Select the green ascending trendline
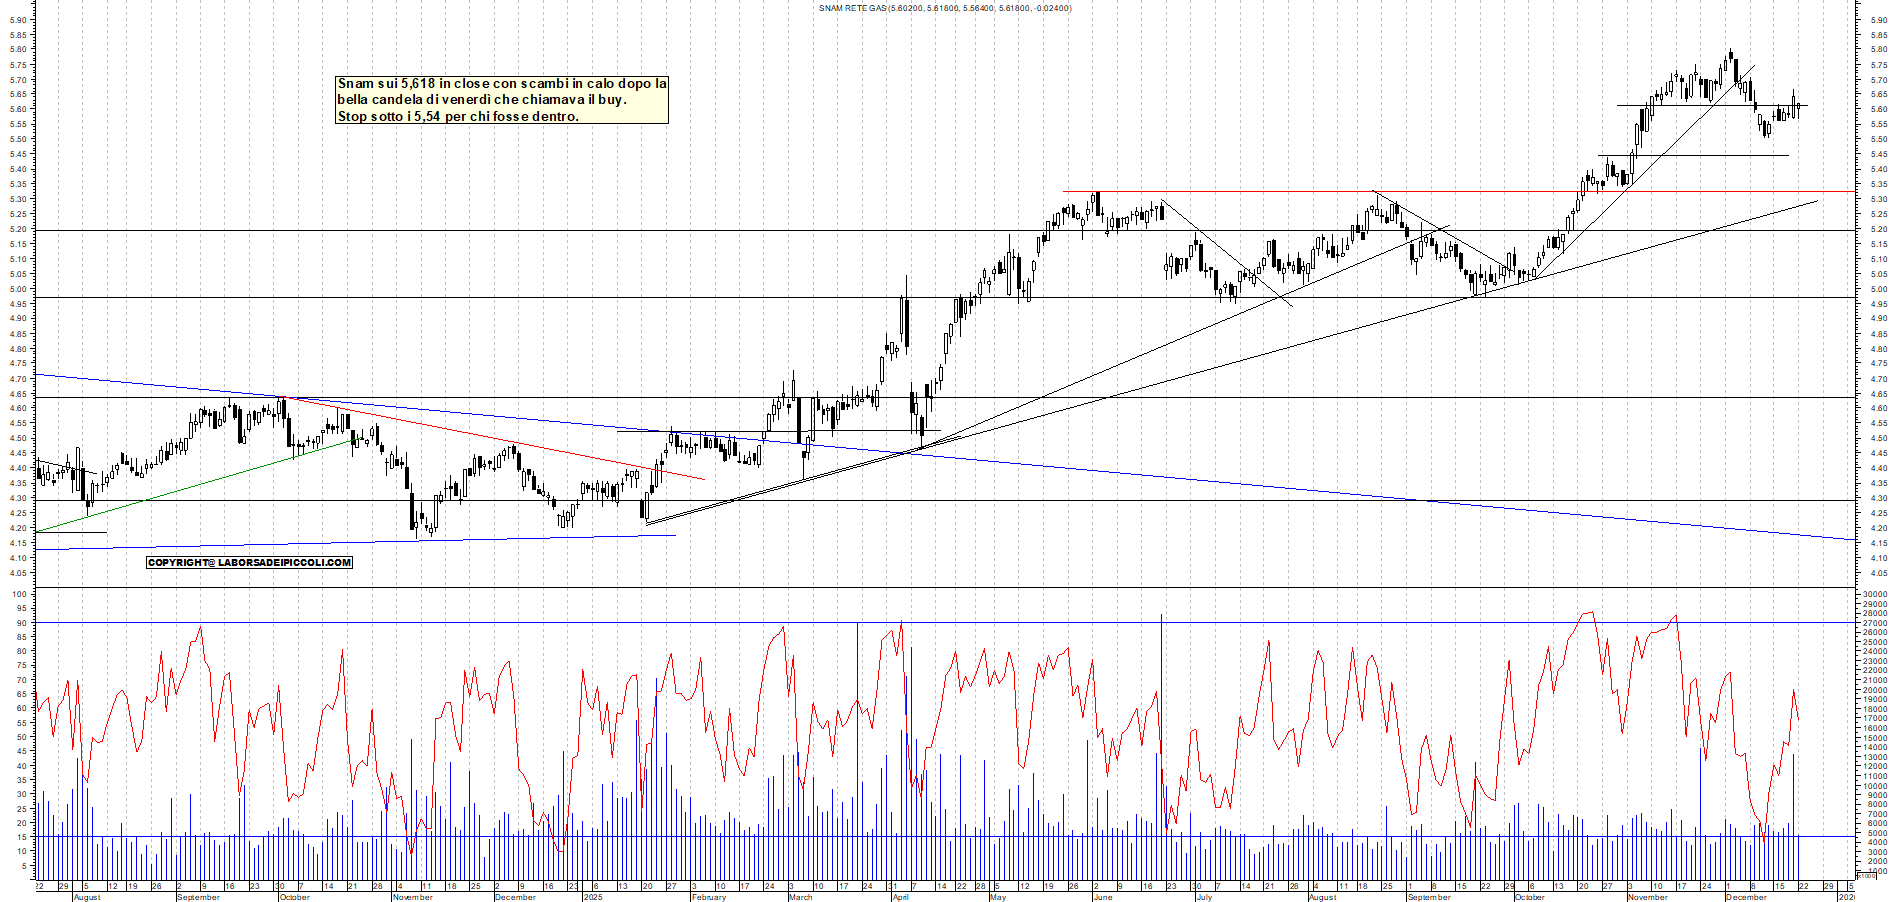 (x=200, y=484)
